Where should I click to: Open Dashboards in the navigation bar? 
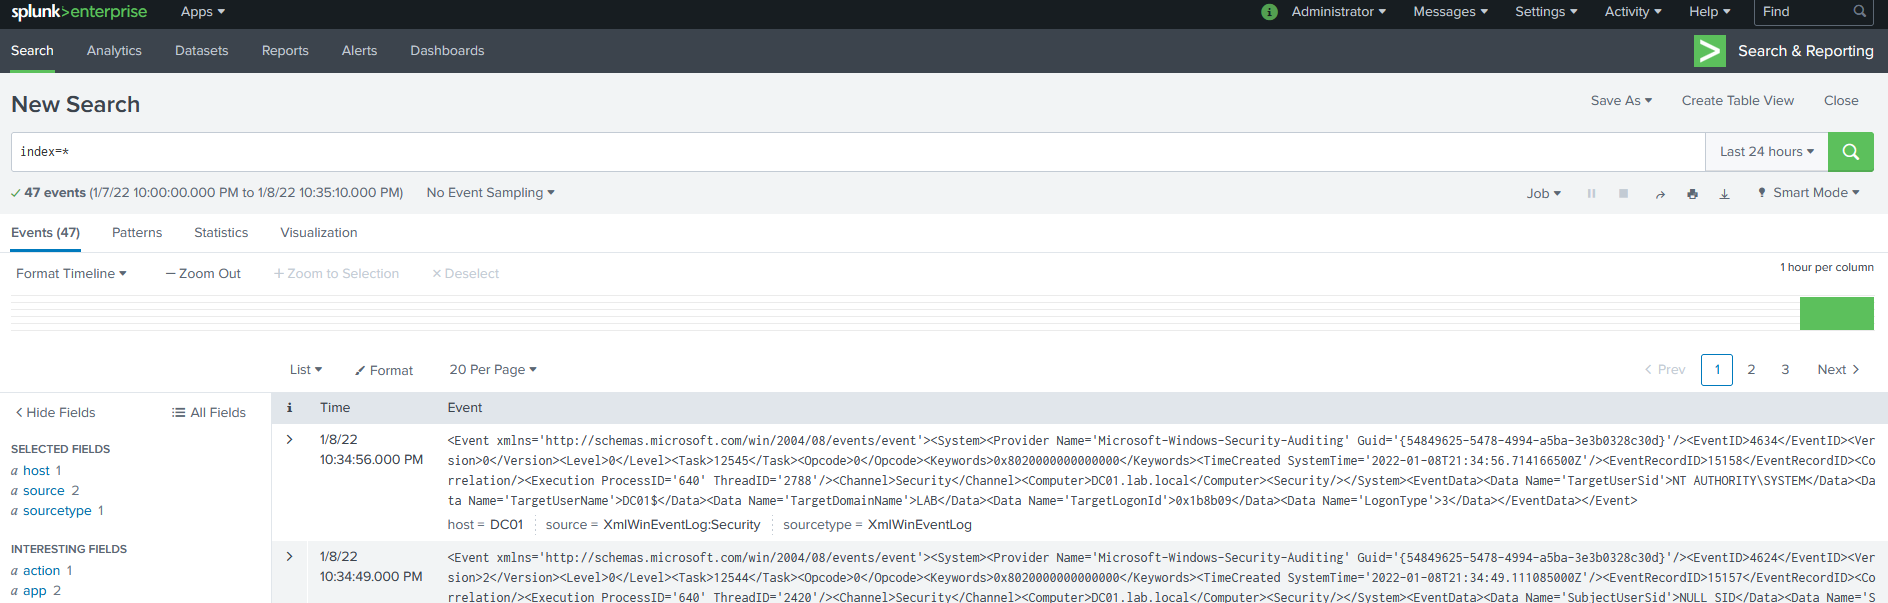point(447,51)
